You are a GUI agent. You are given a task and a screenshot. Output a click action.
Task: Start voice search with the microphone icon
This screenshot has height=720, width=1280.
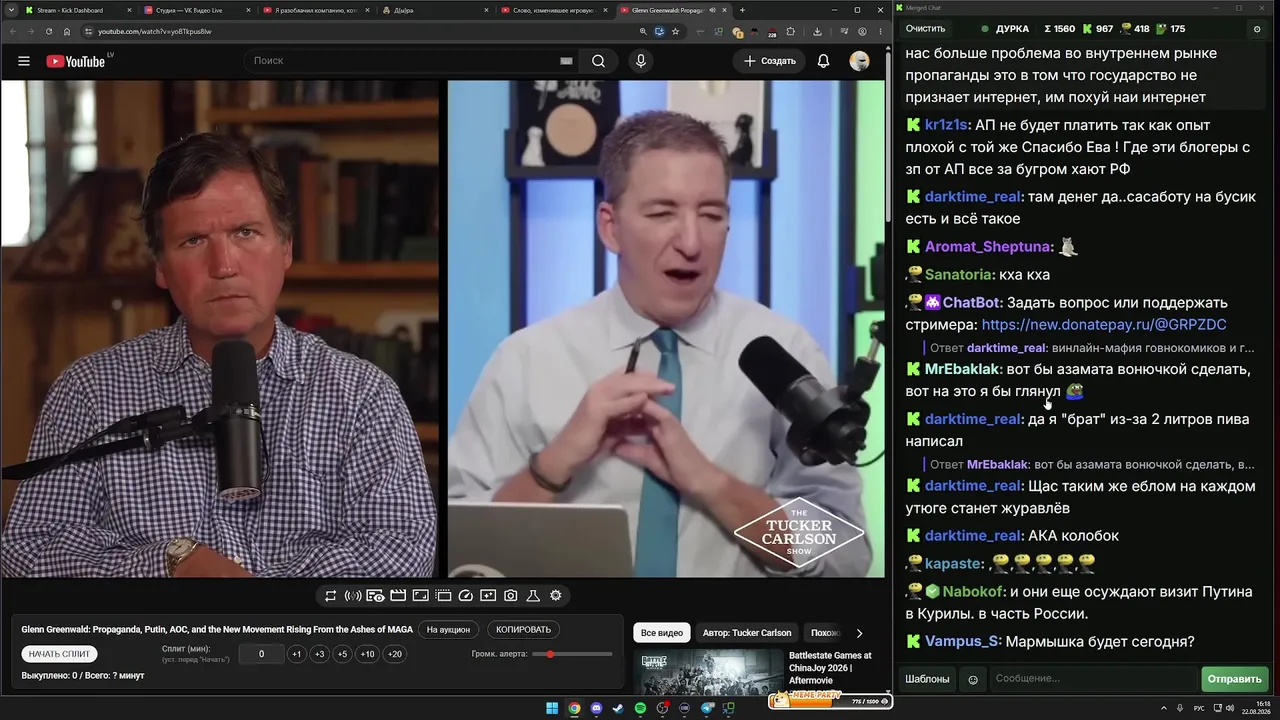point(641,61)
